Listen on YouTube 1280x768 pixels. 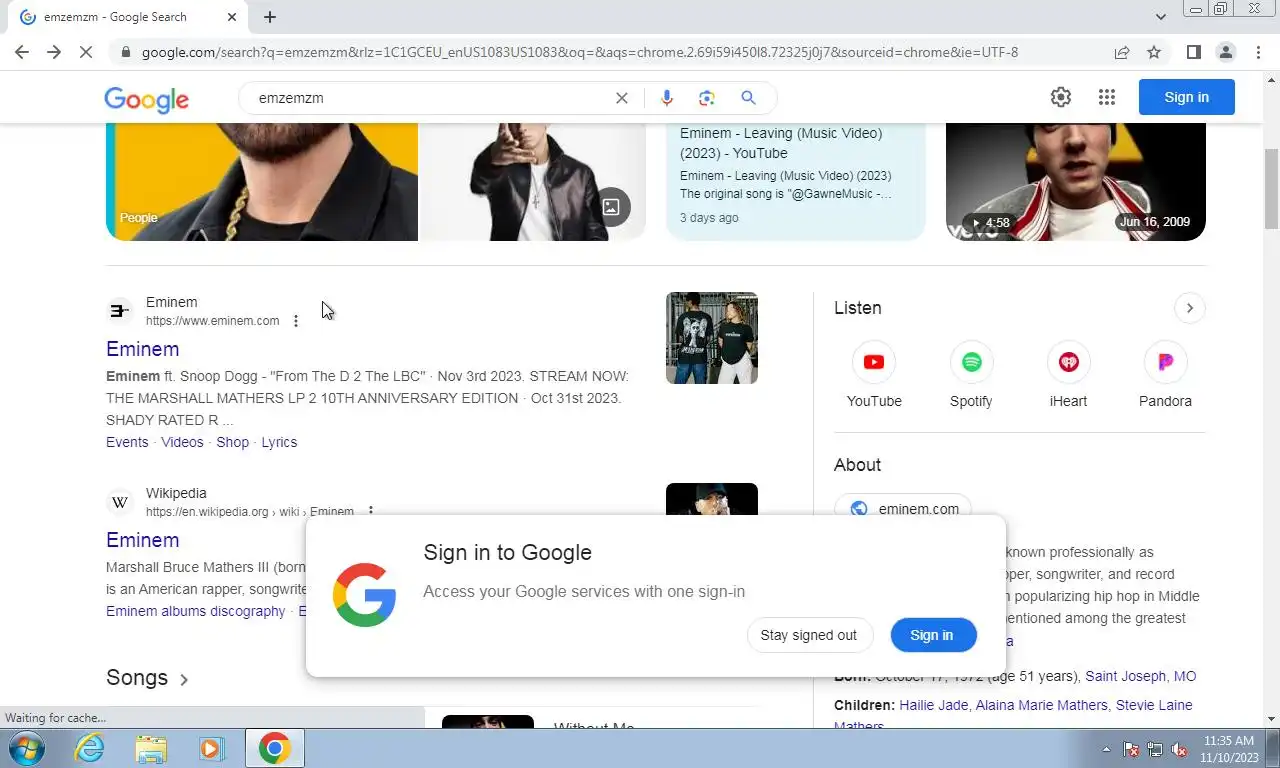(x=874, y=375)
